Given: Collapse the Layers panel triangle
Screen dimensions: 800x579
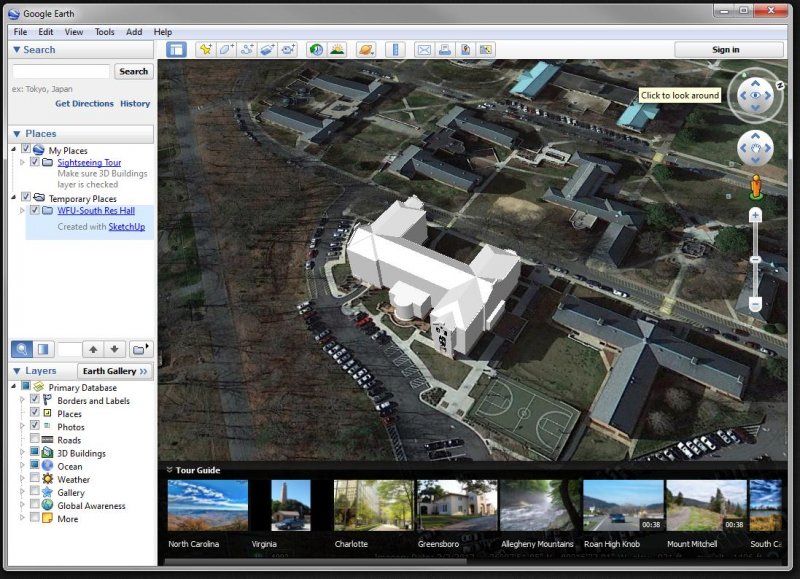Looking at the screenshot, I should coord(17,371).
